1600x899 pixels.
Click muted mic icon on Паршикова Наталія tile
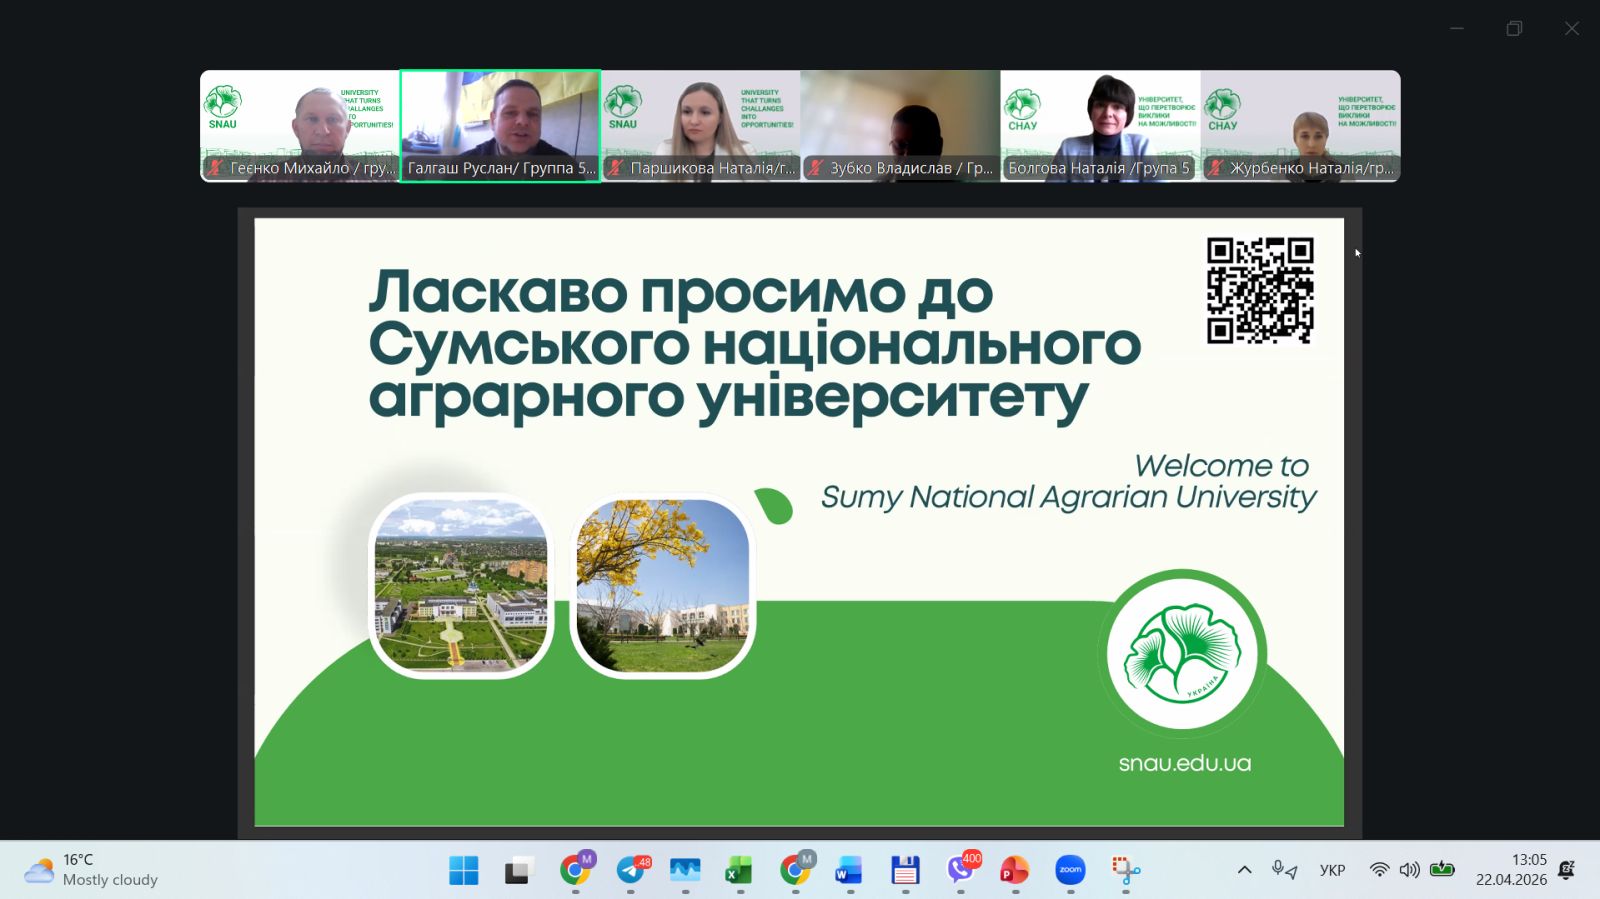coord(616,168)
